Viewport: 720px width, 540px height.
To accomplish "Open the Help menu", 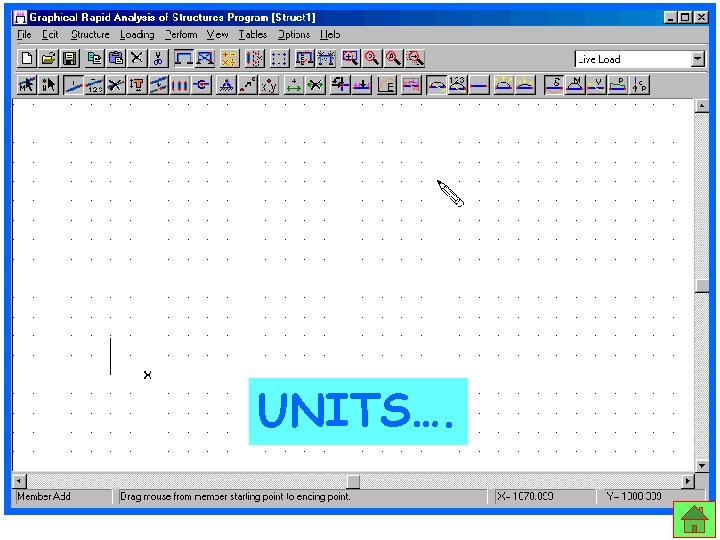I will tap(330, 34).
